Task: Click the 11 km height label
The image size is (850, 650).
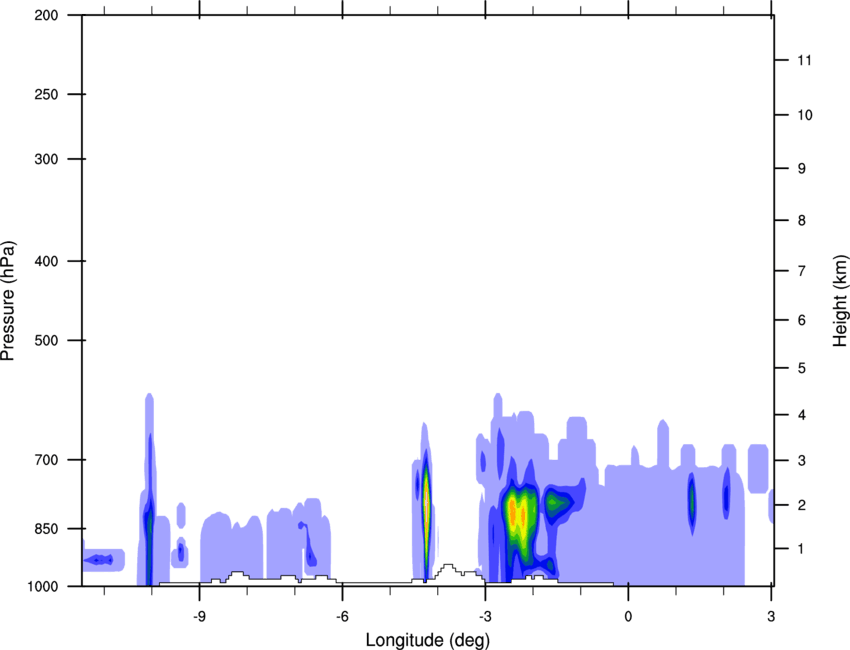Action: pyautogui.click(x=804, y=60)
